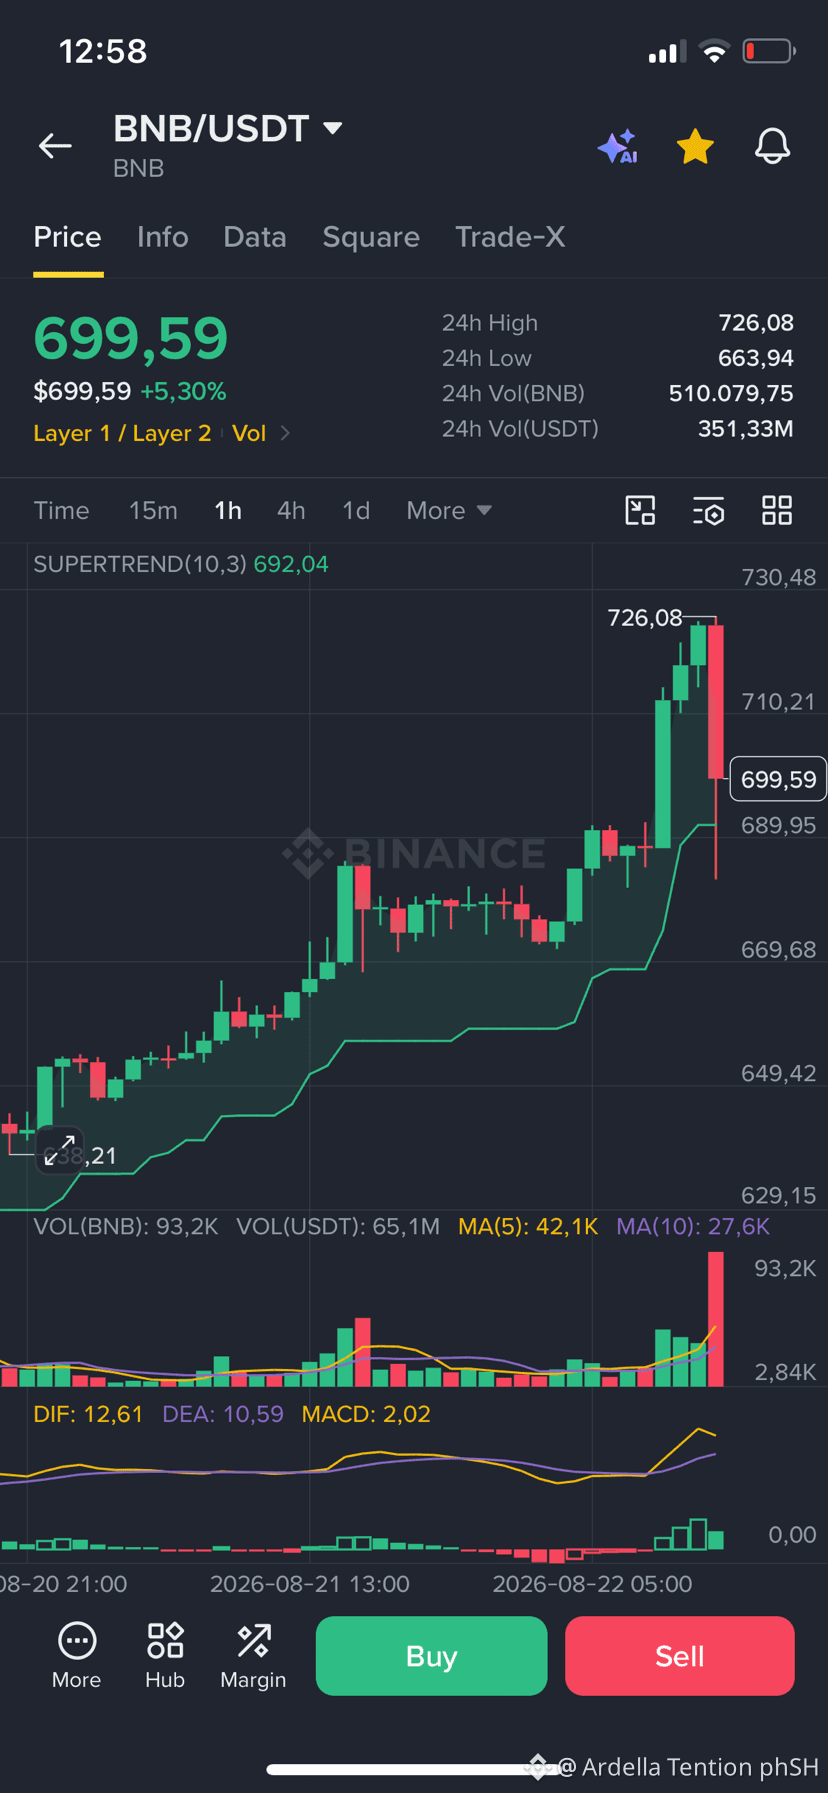Viewport: 828px width, 1793px height.
Task: Expand the More intervals dropdown
Action: pos(449,511)
